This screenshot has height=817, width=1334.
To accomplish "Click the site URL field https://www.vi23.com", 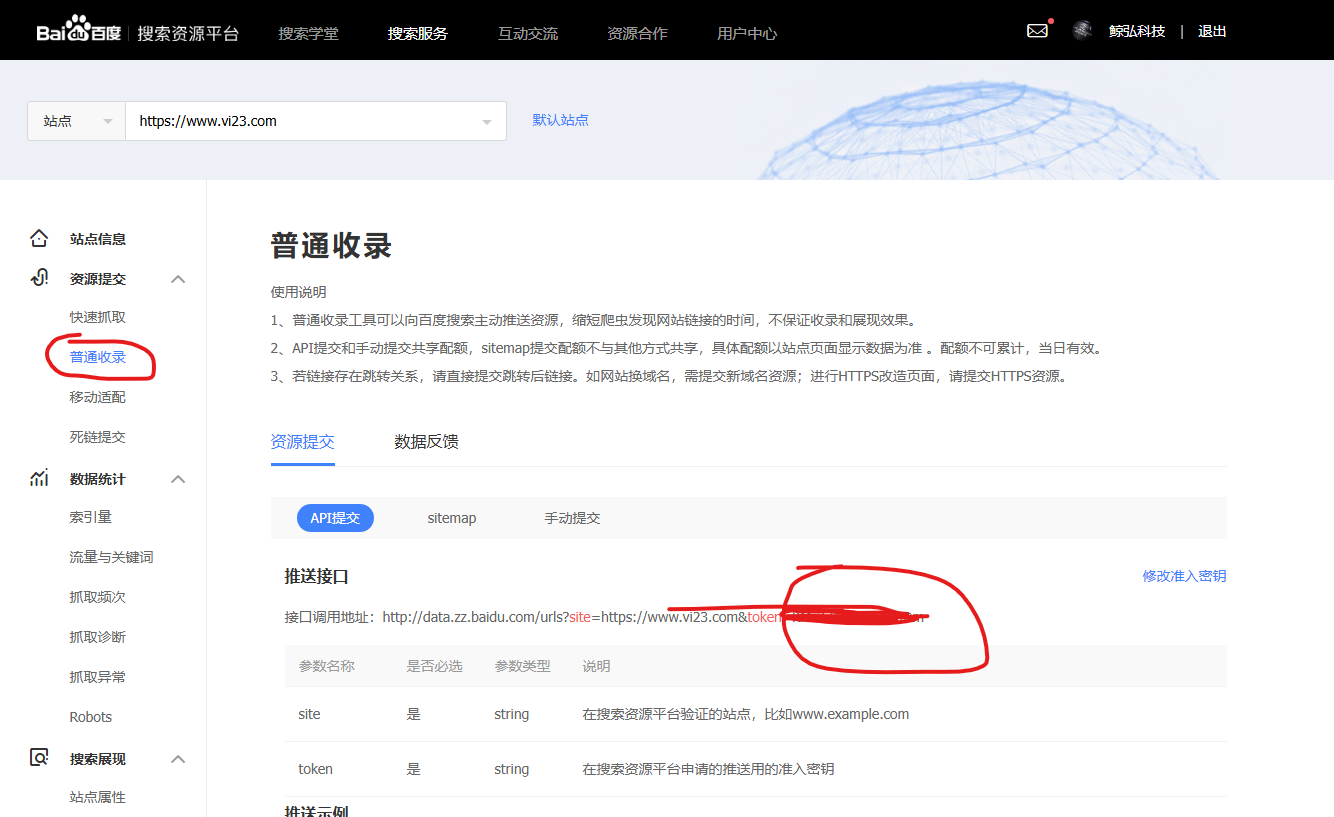I will point(315,121).
